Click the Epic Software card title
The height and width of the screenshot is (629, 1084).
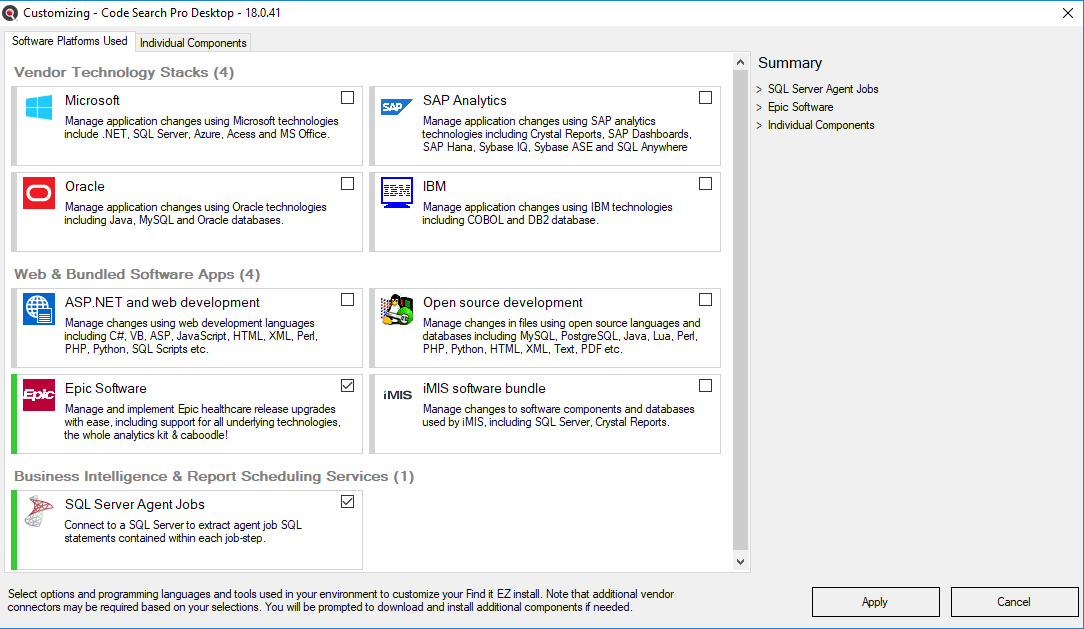[x=106, y=388]
